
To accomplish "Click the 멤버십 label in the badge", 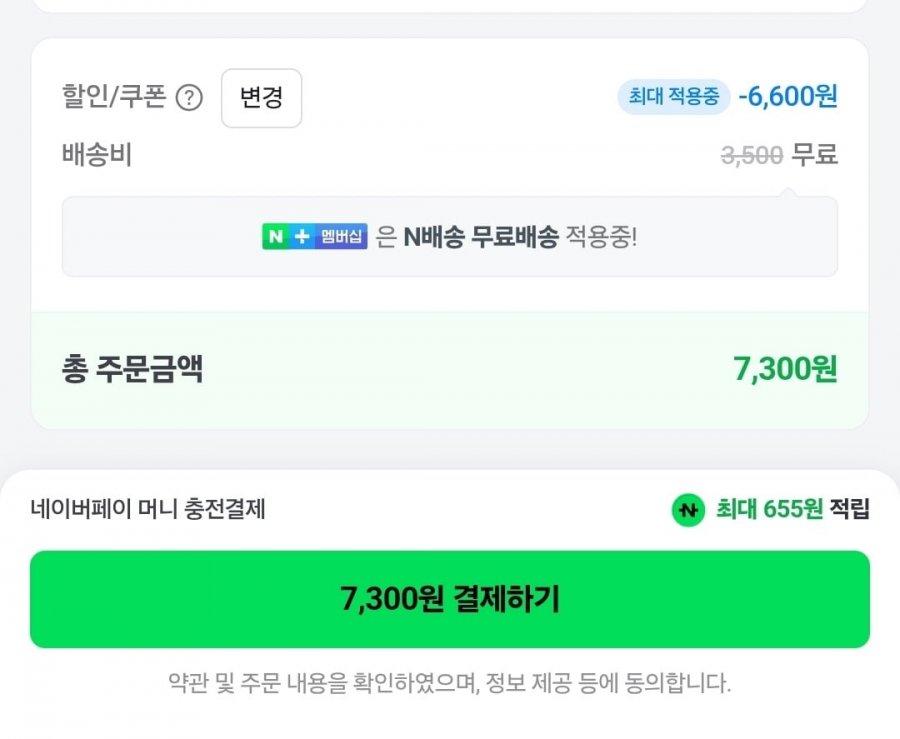I will pos(342,237).
